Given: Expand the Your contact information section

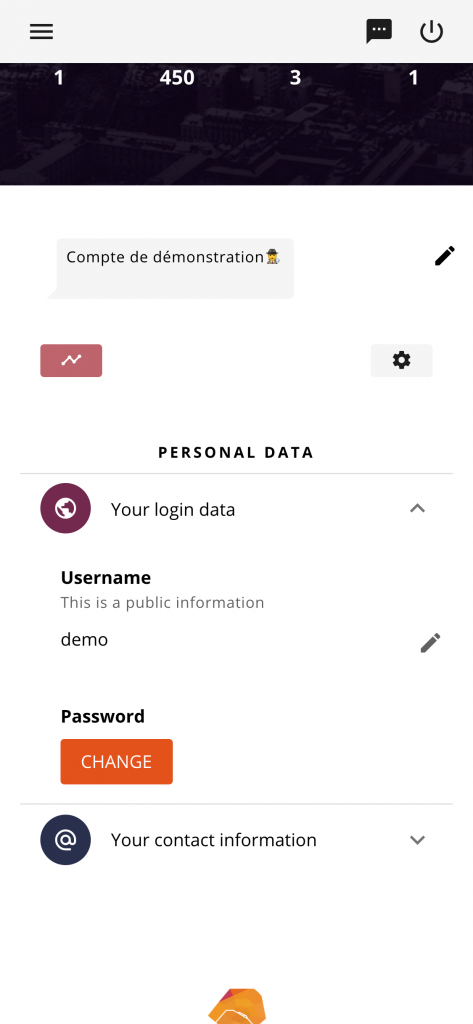Looking at the screenshot, I should [x=417, y=840].
